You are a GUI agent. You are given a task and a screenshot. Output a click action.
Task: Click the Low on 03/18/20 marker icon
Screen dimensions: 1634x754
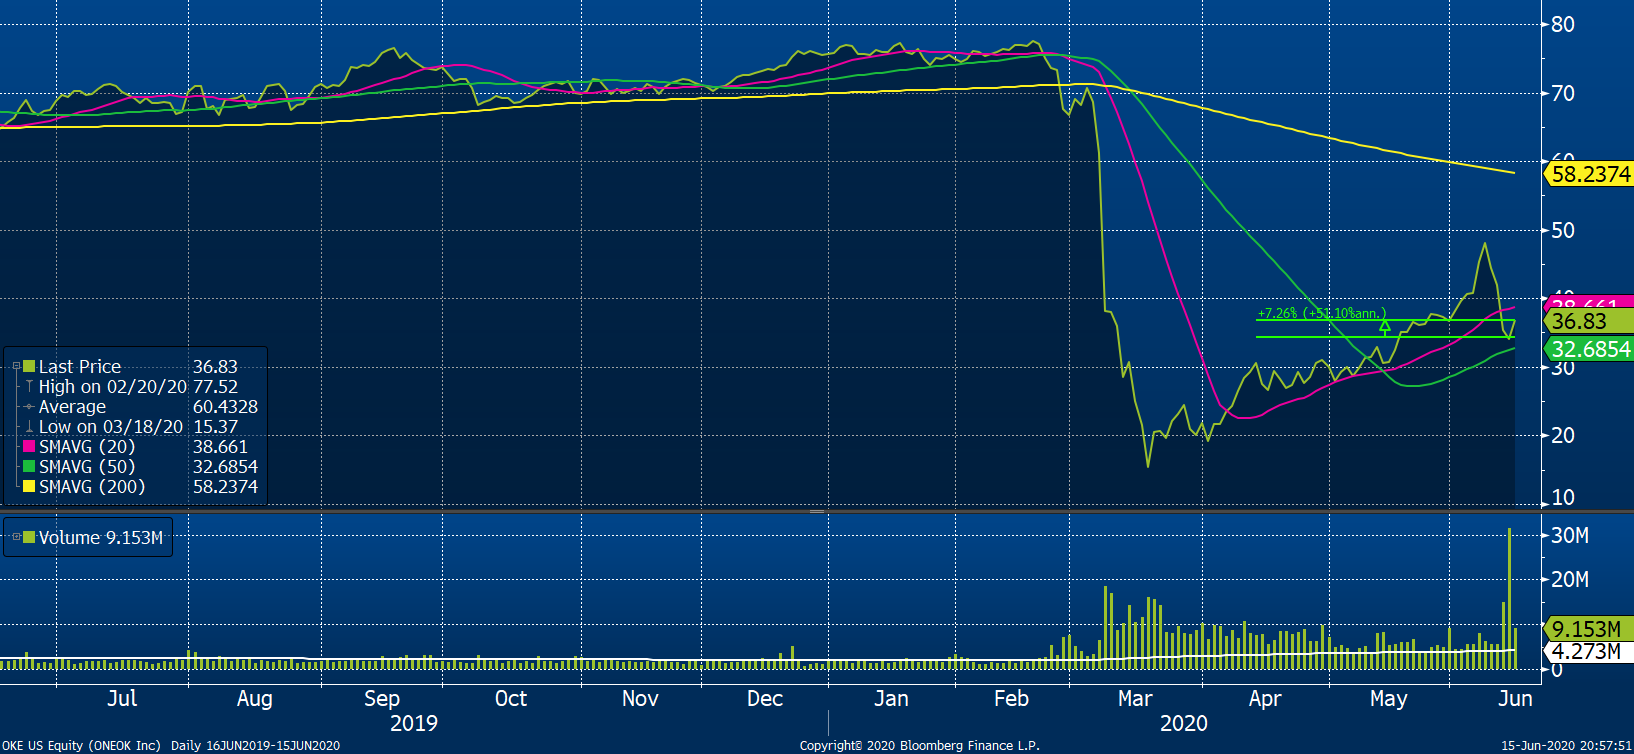point(29,427)
